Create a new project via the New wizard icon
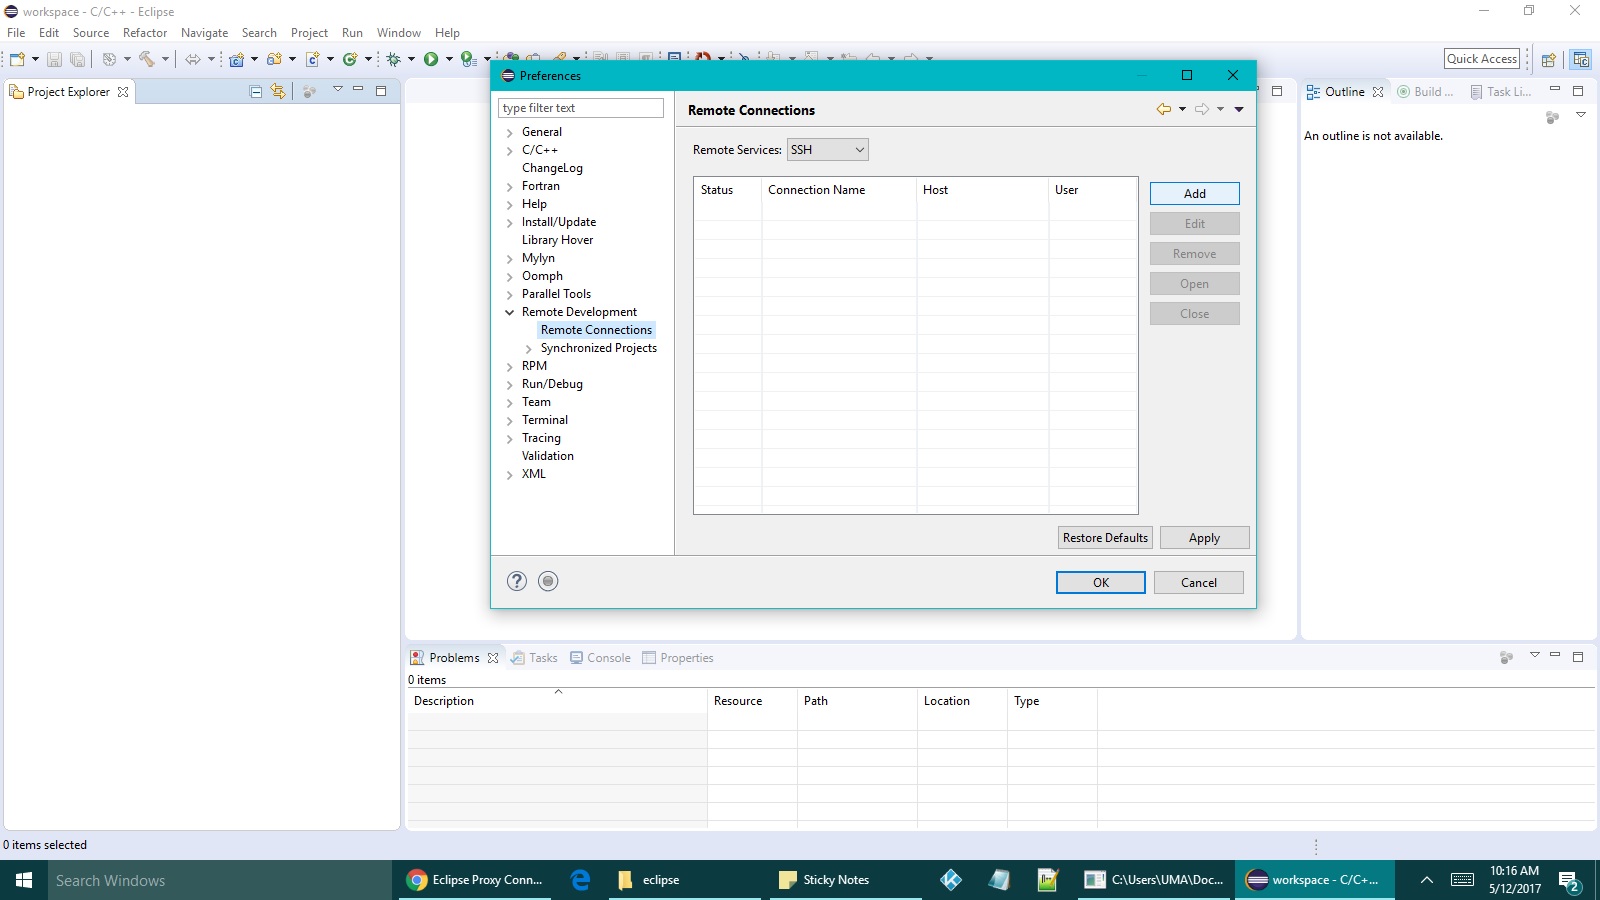This screenshot has width=1600, height=900. click(x=18, y=59)
